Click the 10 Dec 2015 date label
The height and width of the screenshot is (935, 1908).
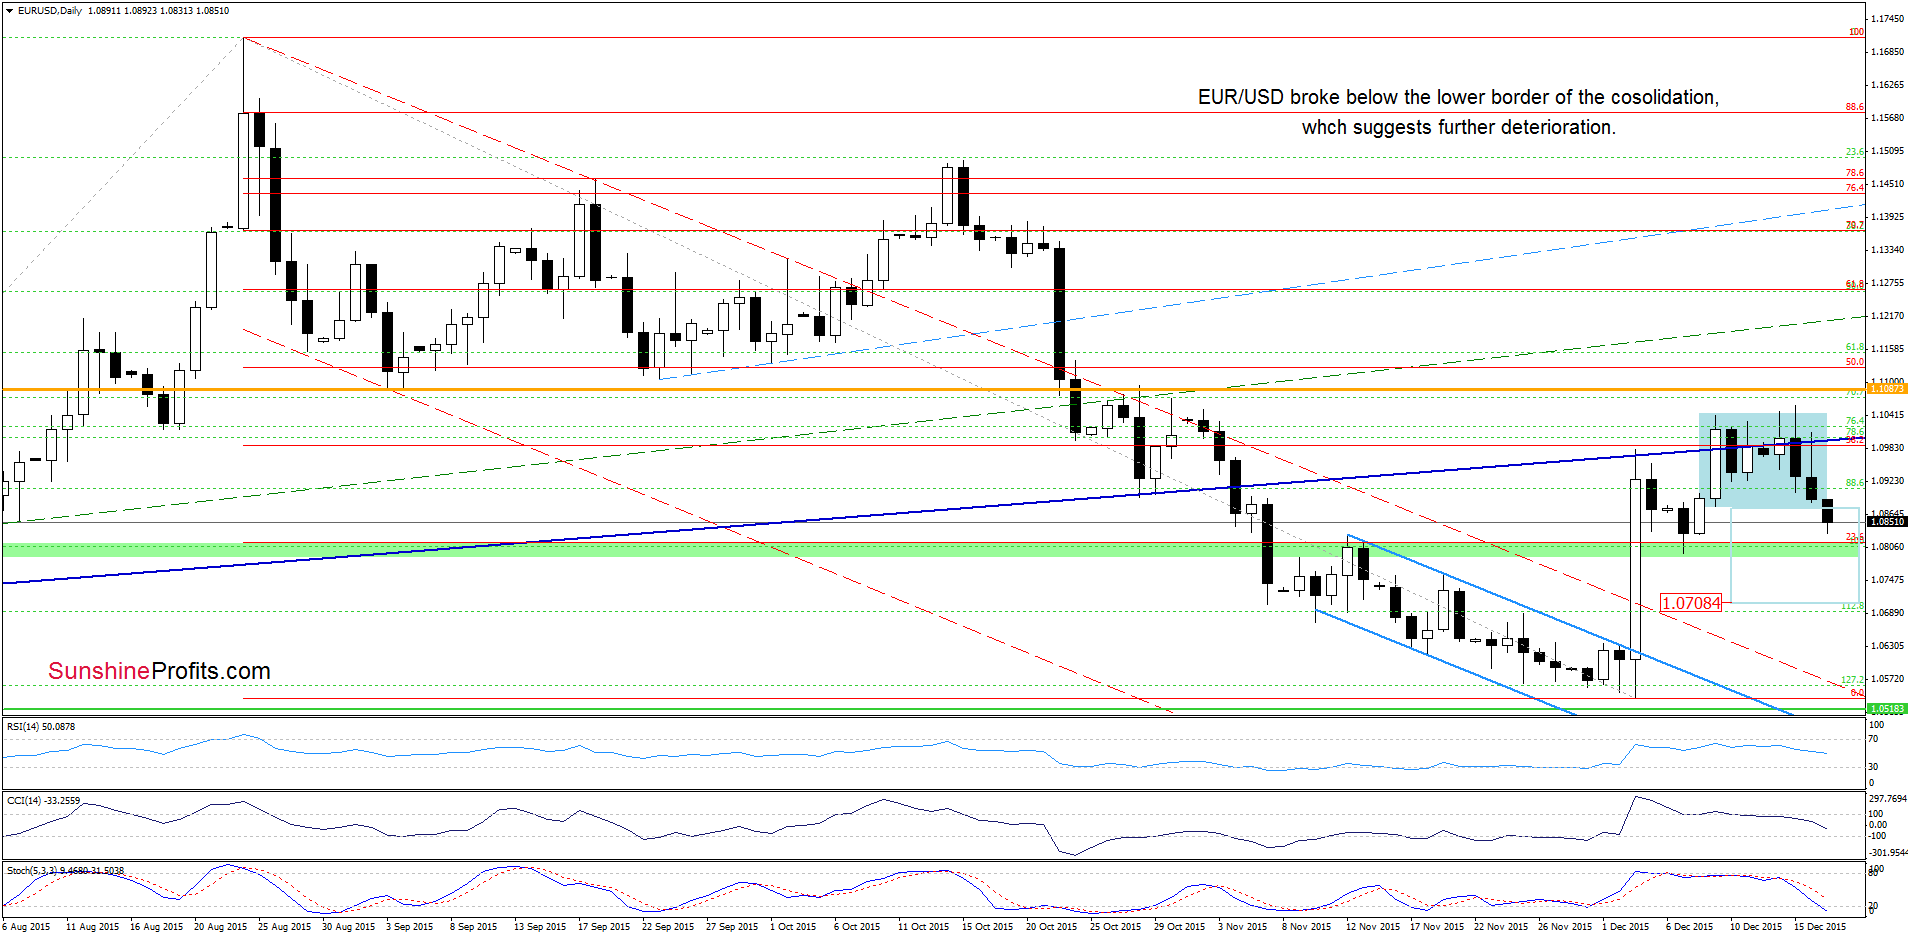(x=1756, y=927)
